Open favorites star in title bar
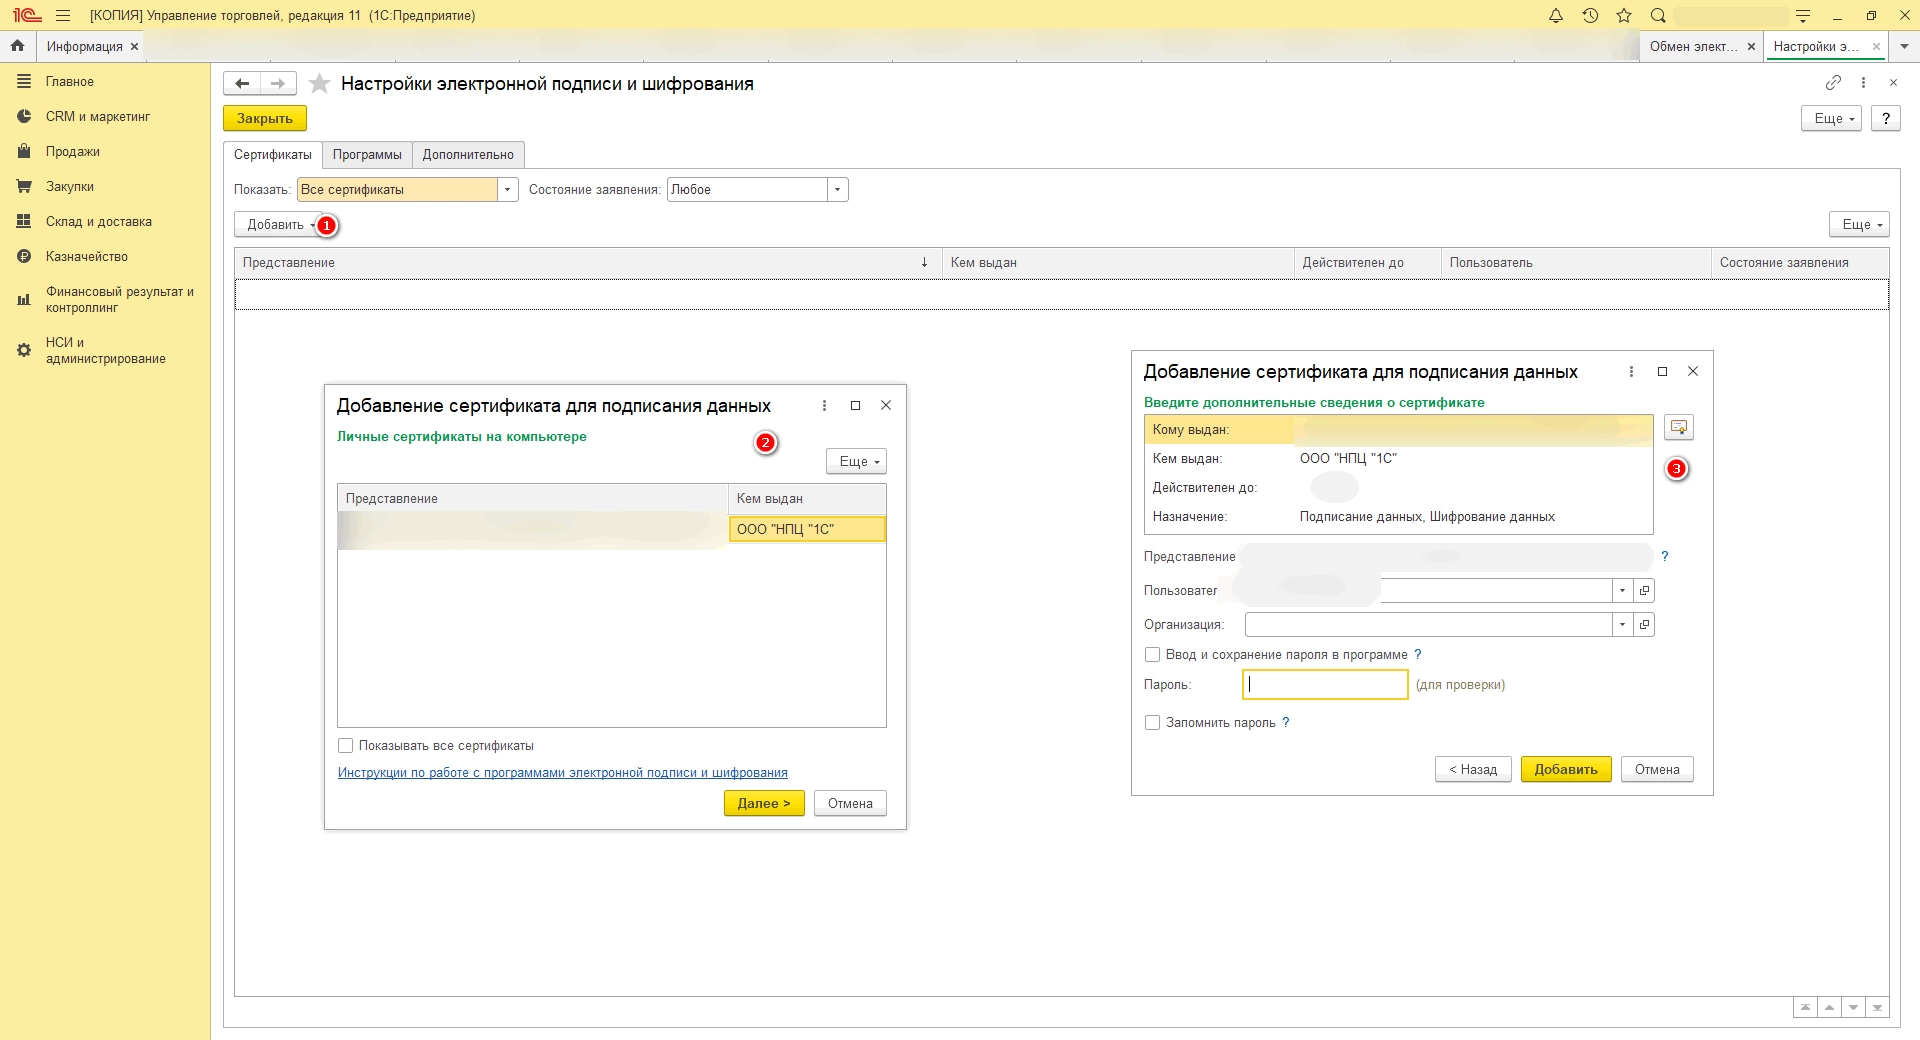 (1624, 15)
